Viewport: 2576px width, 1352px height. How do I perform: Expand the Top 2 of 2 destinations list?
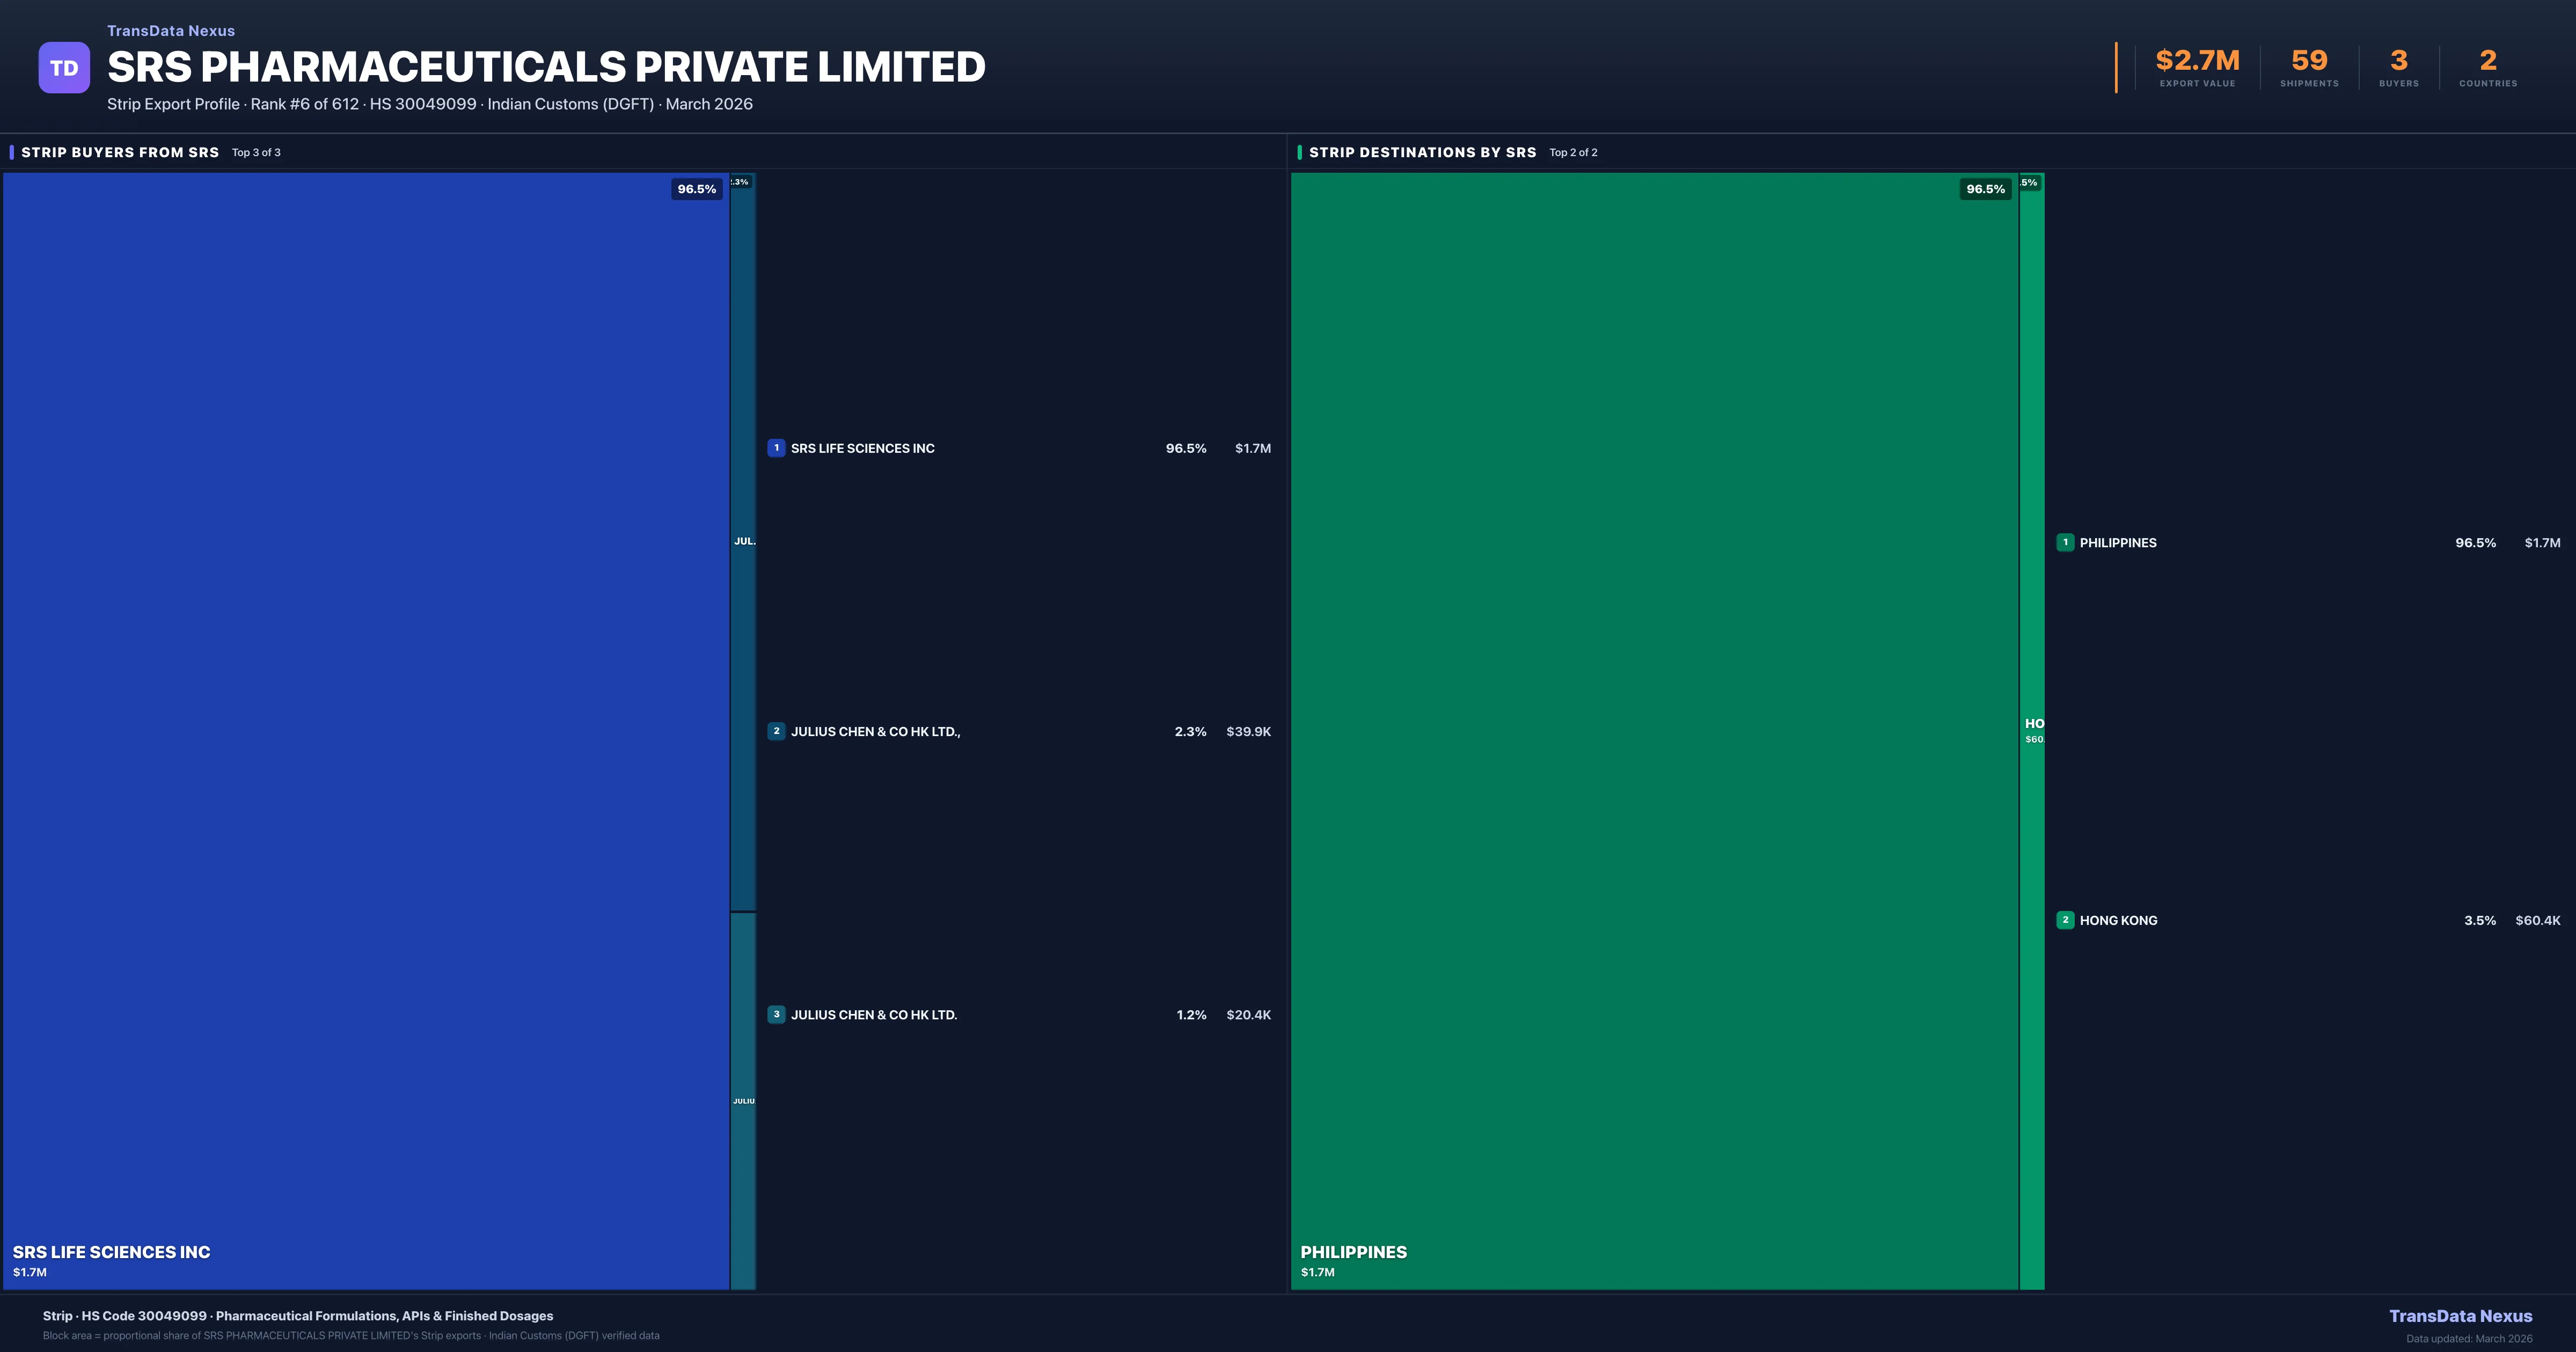point(1572,152)
